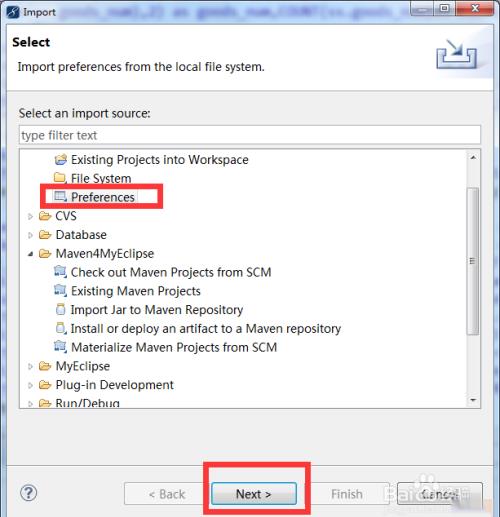Expand the Plug-in Development node

30,385
